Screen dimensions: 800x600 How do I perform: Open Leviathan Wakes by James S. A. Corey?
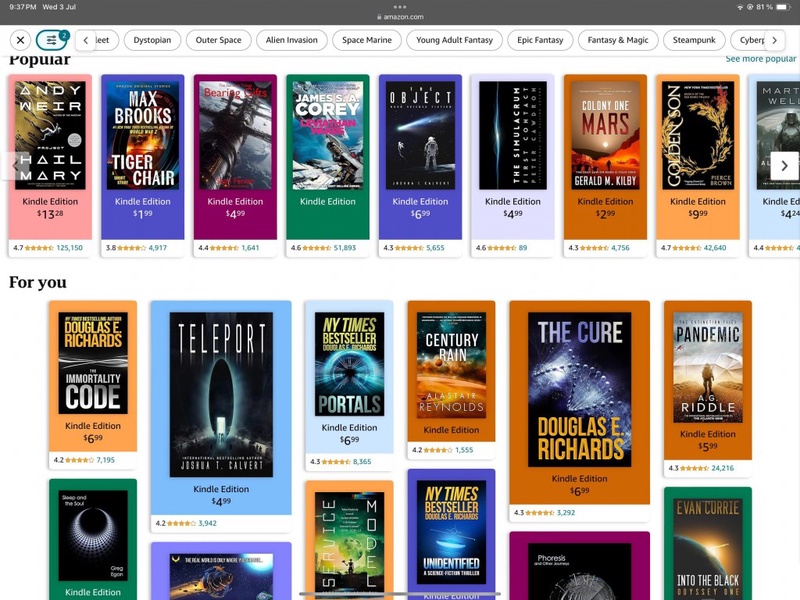click(x=328, y=135)
